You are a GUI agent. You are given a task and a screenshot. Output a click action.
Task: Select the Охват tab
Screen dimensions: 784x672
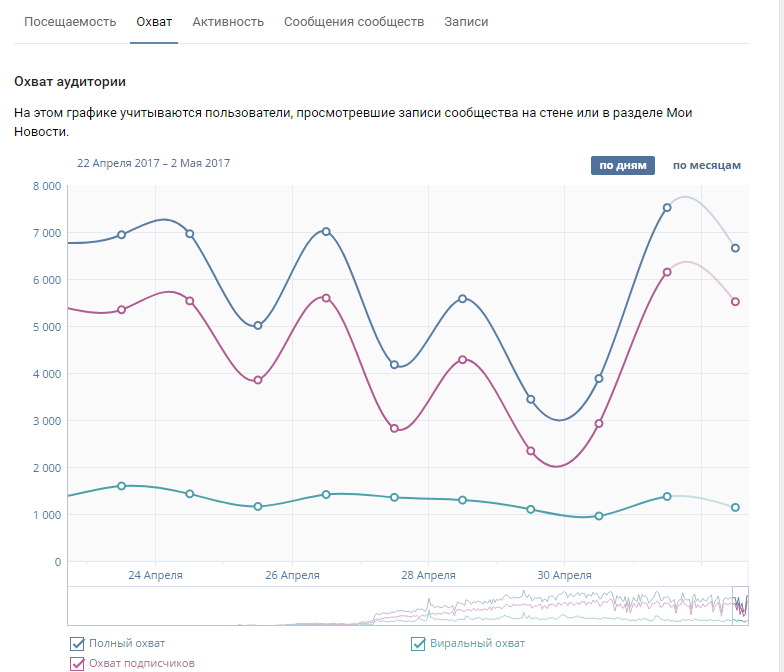(x=154, y=22)
